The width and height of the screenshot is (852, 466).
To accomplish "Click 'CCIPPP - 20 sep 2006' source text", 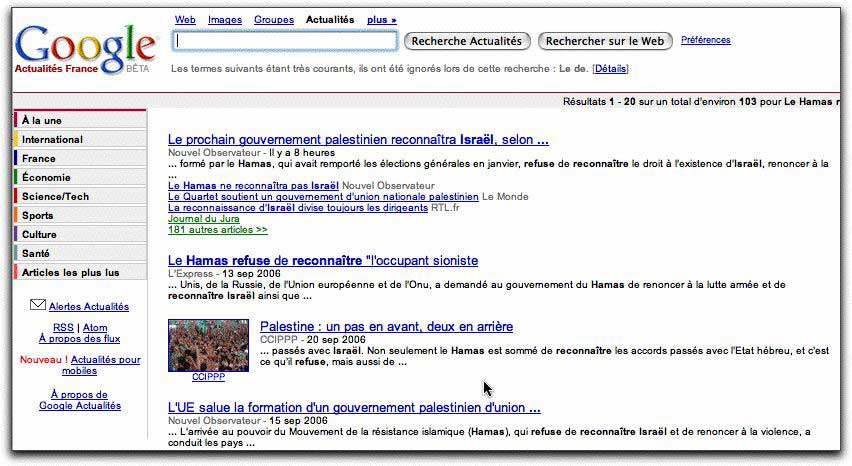I will 313,339.
